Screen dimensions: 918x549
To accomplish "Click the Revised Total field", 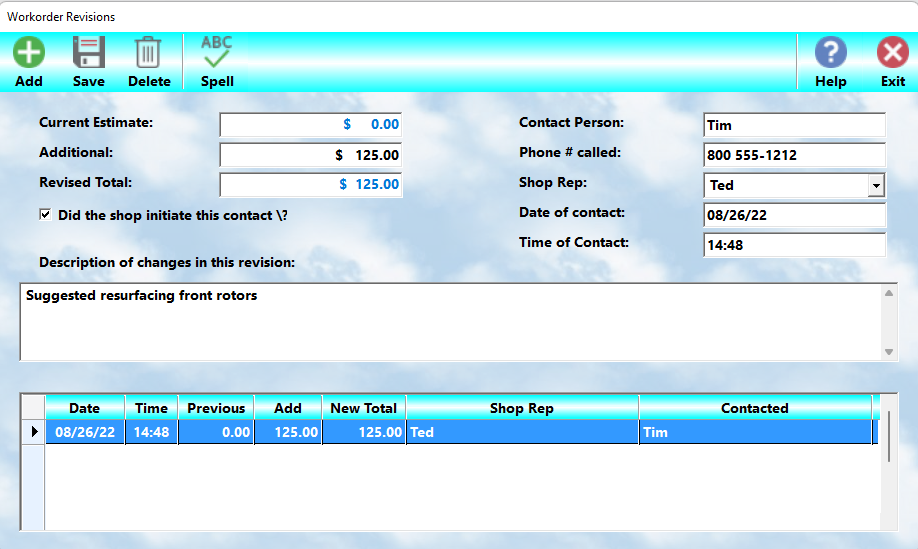I will click(x=311, y=184).
